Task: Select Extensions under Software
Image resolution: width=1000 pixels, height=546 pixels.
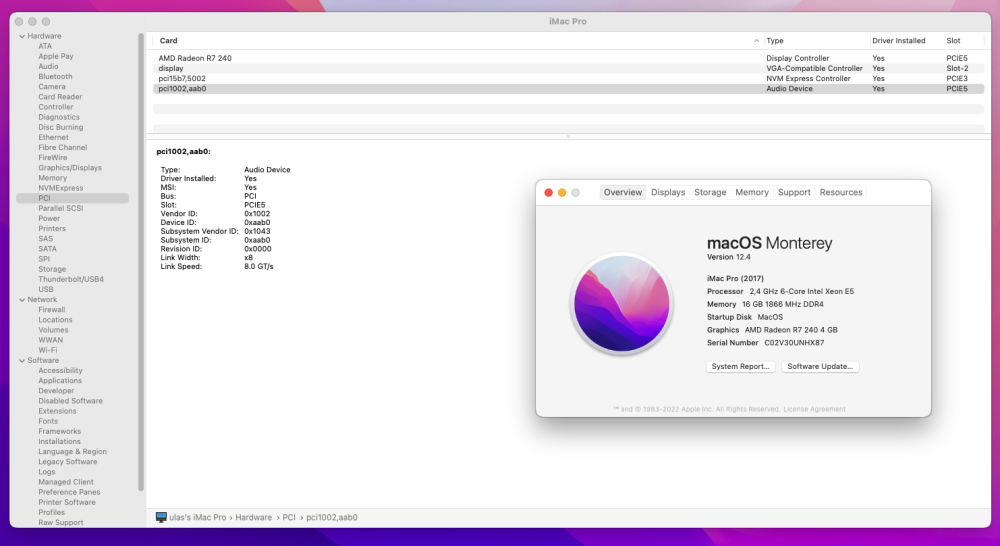Action: click(57, 411)
